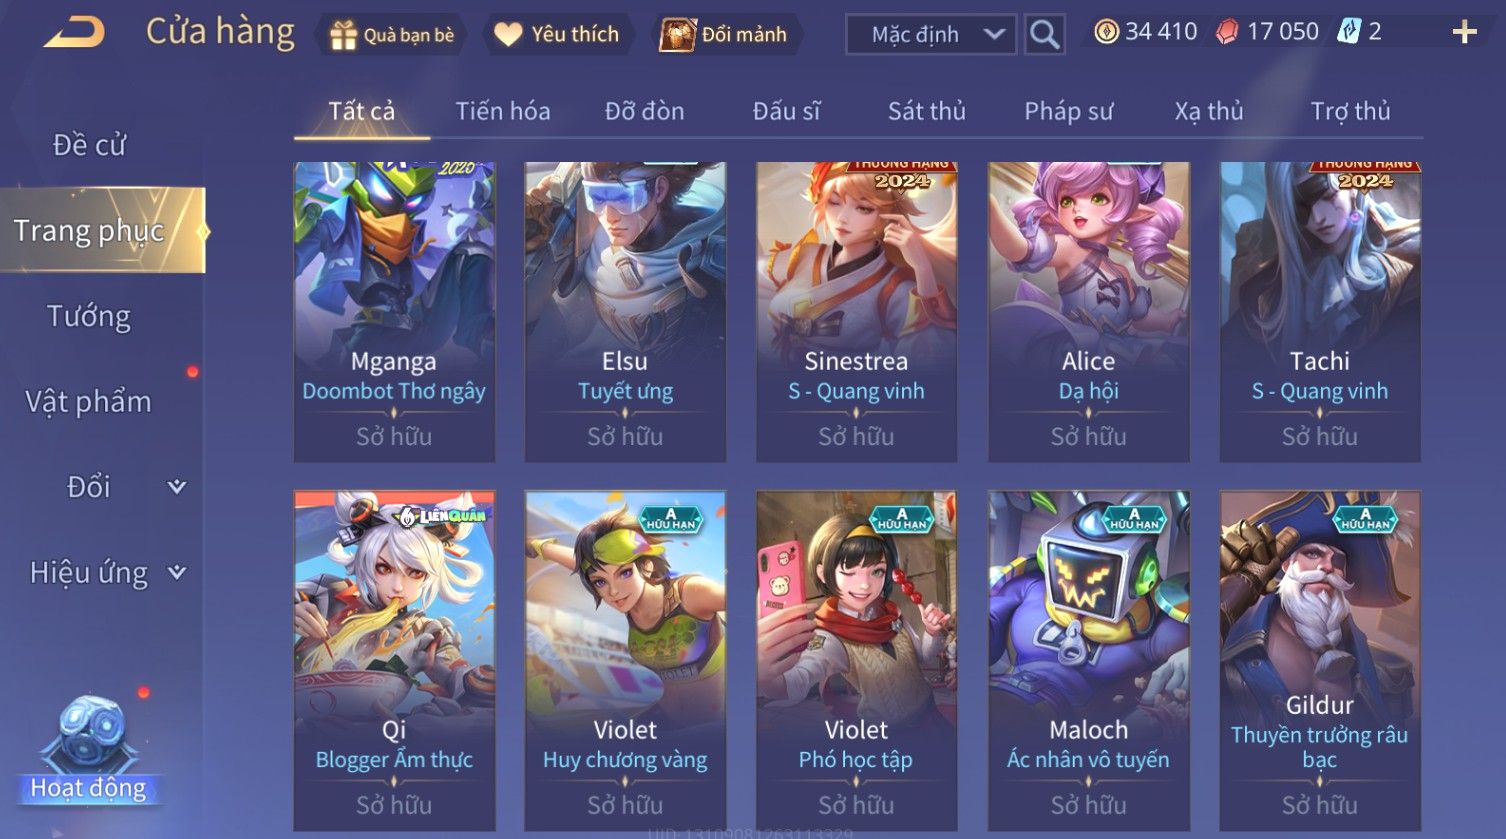Tap the plus icon to add currency
Screen dimensions: 1506x839
1464,33
